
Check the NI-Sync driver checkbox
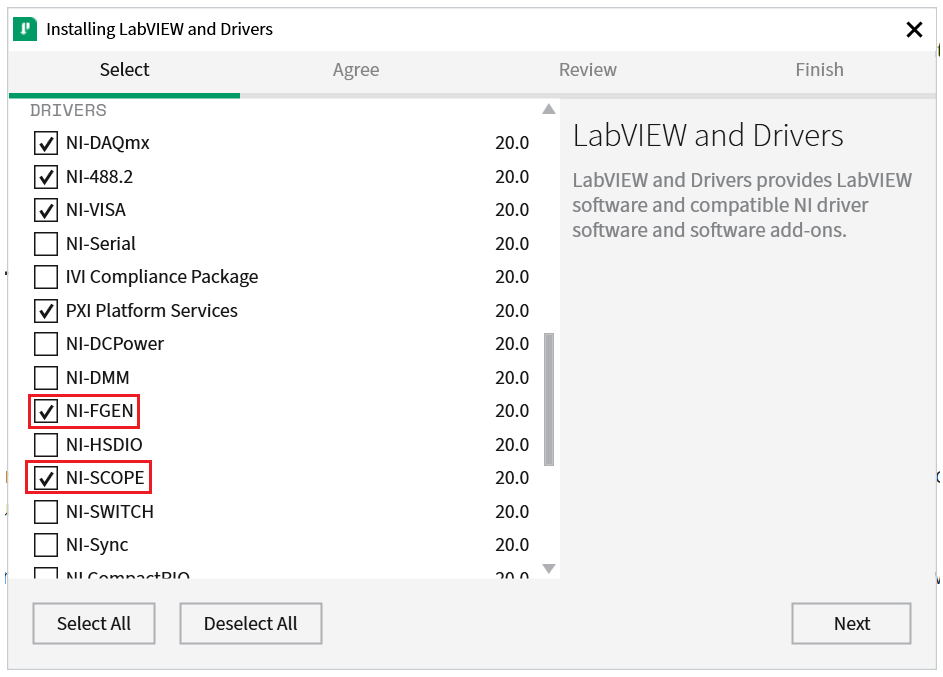coord(46,545)
